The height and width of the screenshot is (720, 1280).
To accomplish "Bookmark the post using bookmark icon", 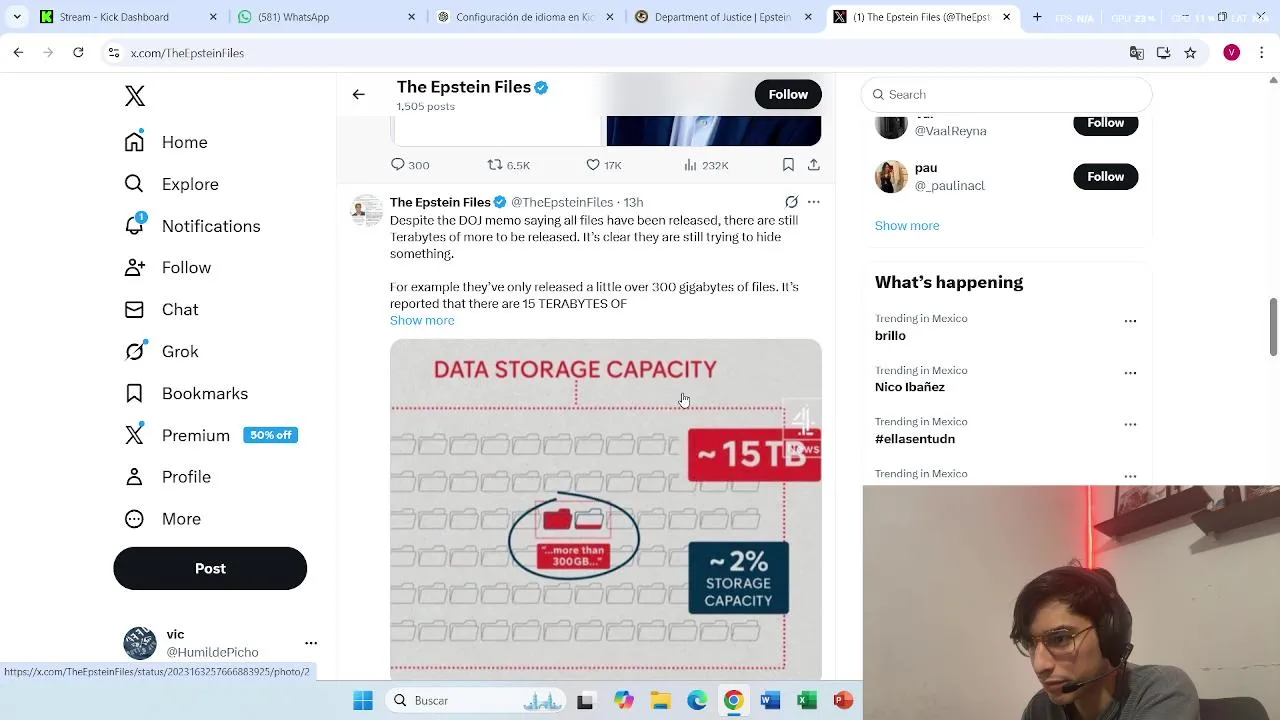I will click(788, 164).
